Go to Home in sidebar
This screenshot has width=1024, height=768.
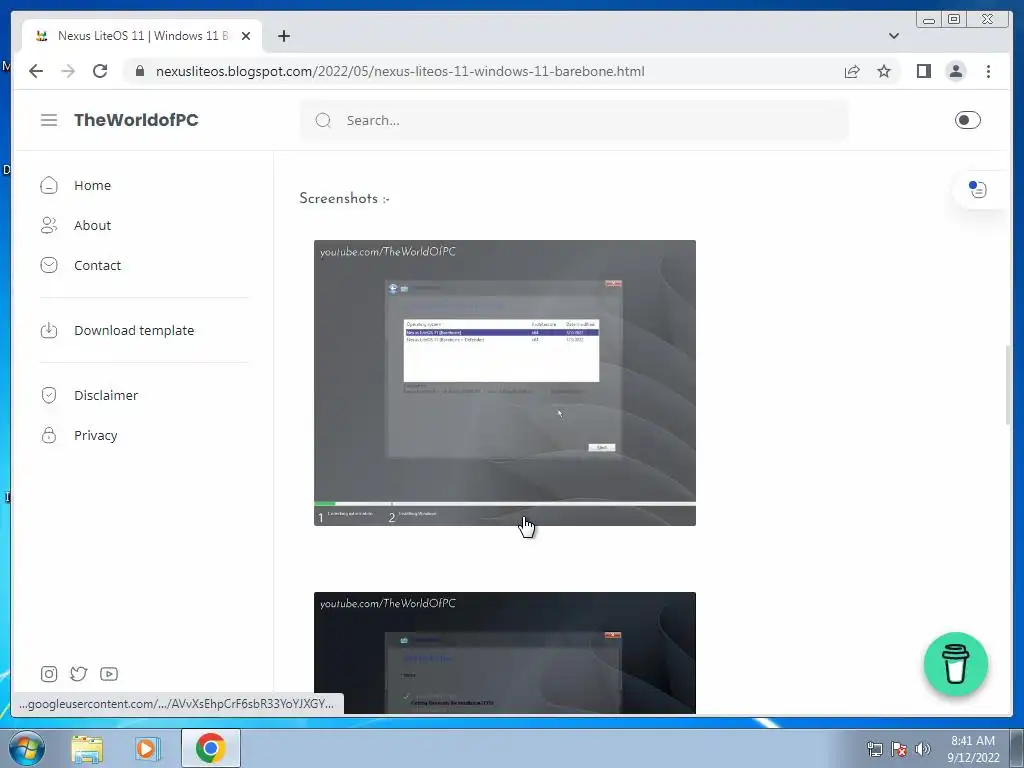click(92, 185)
